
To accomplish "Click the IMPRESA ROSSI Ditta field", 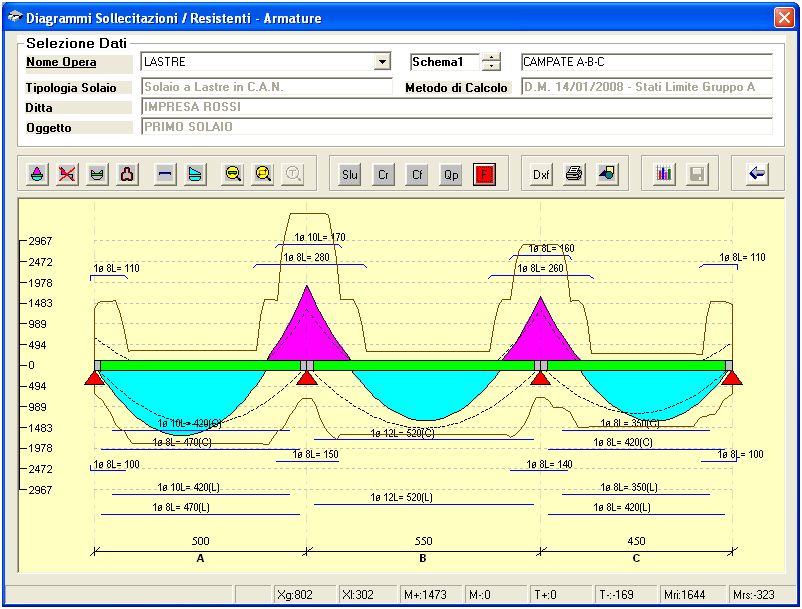I will [457, 107].
